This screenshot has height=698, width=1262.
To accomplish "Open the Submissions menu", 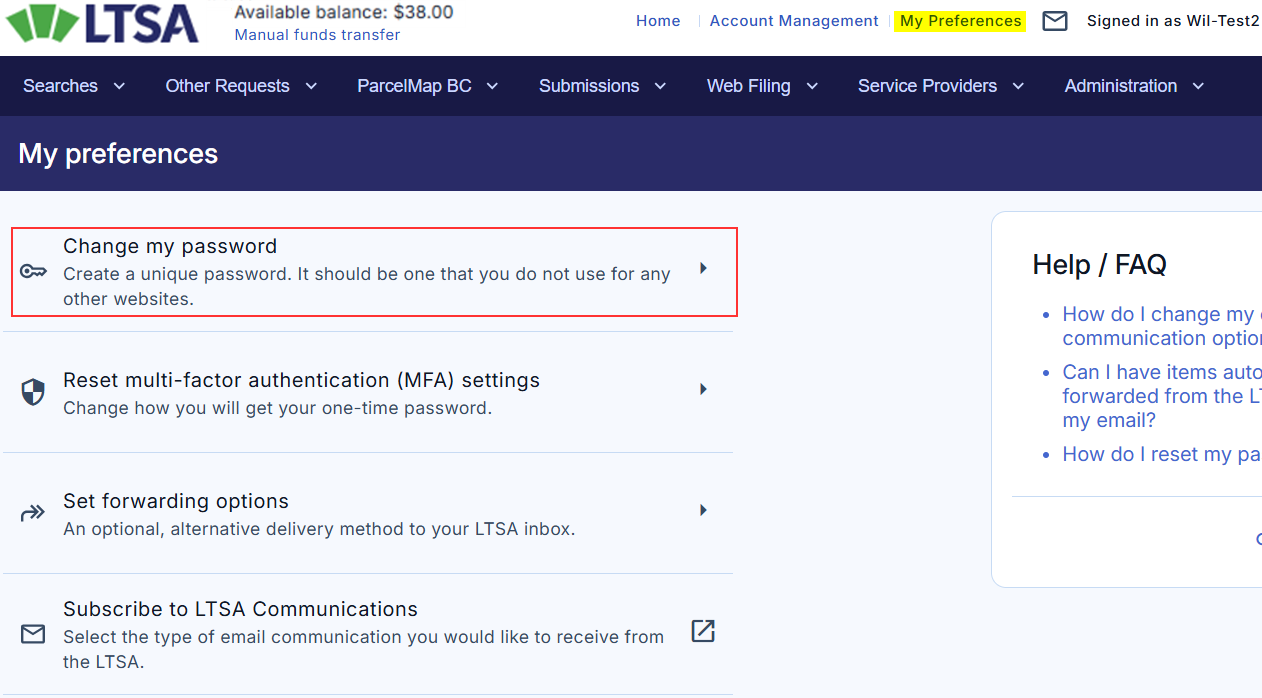I will coord(602,86).
